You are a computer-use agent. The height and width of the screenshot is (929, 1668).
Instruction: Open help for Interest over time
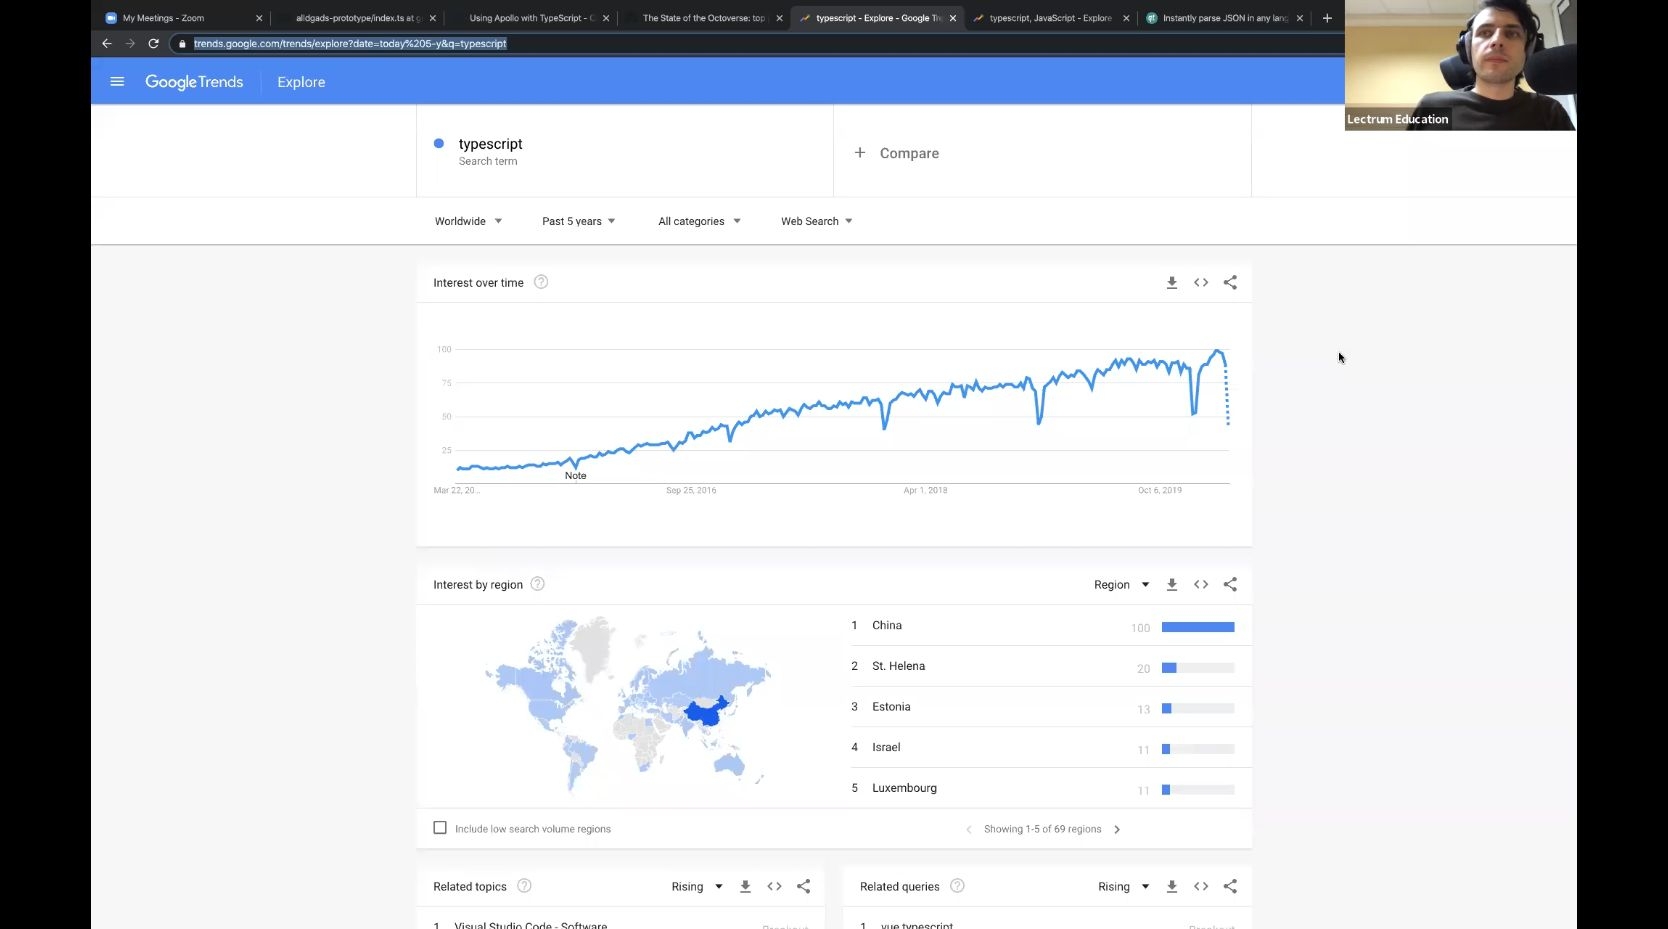pyautogui.click(x=541, y=282)
